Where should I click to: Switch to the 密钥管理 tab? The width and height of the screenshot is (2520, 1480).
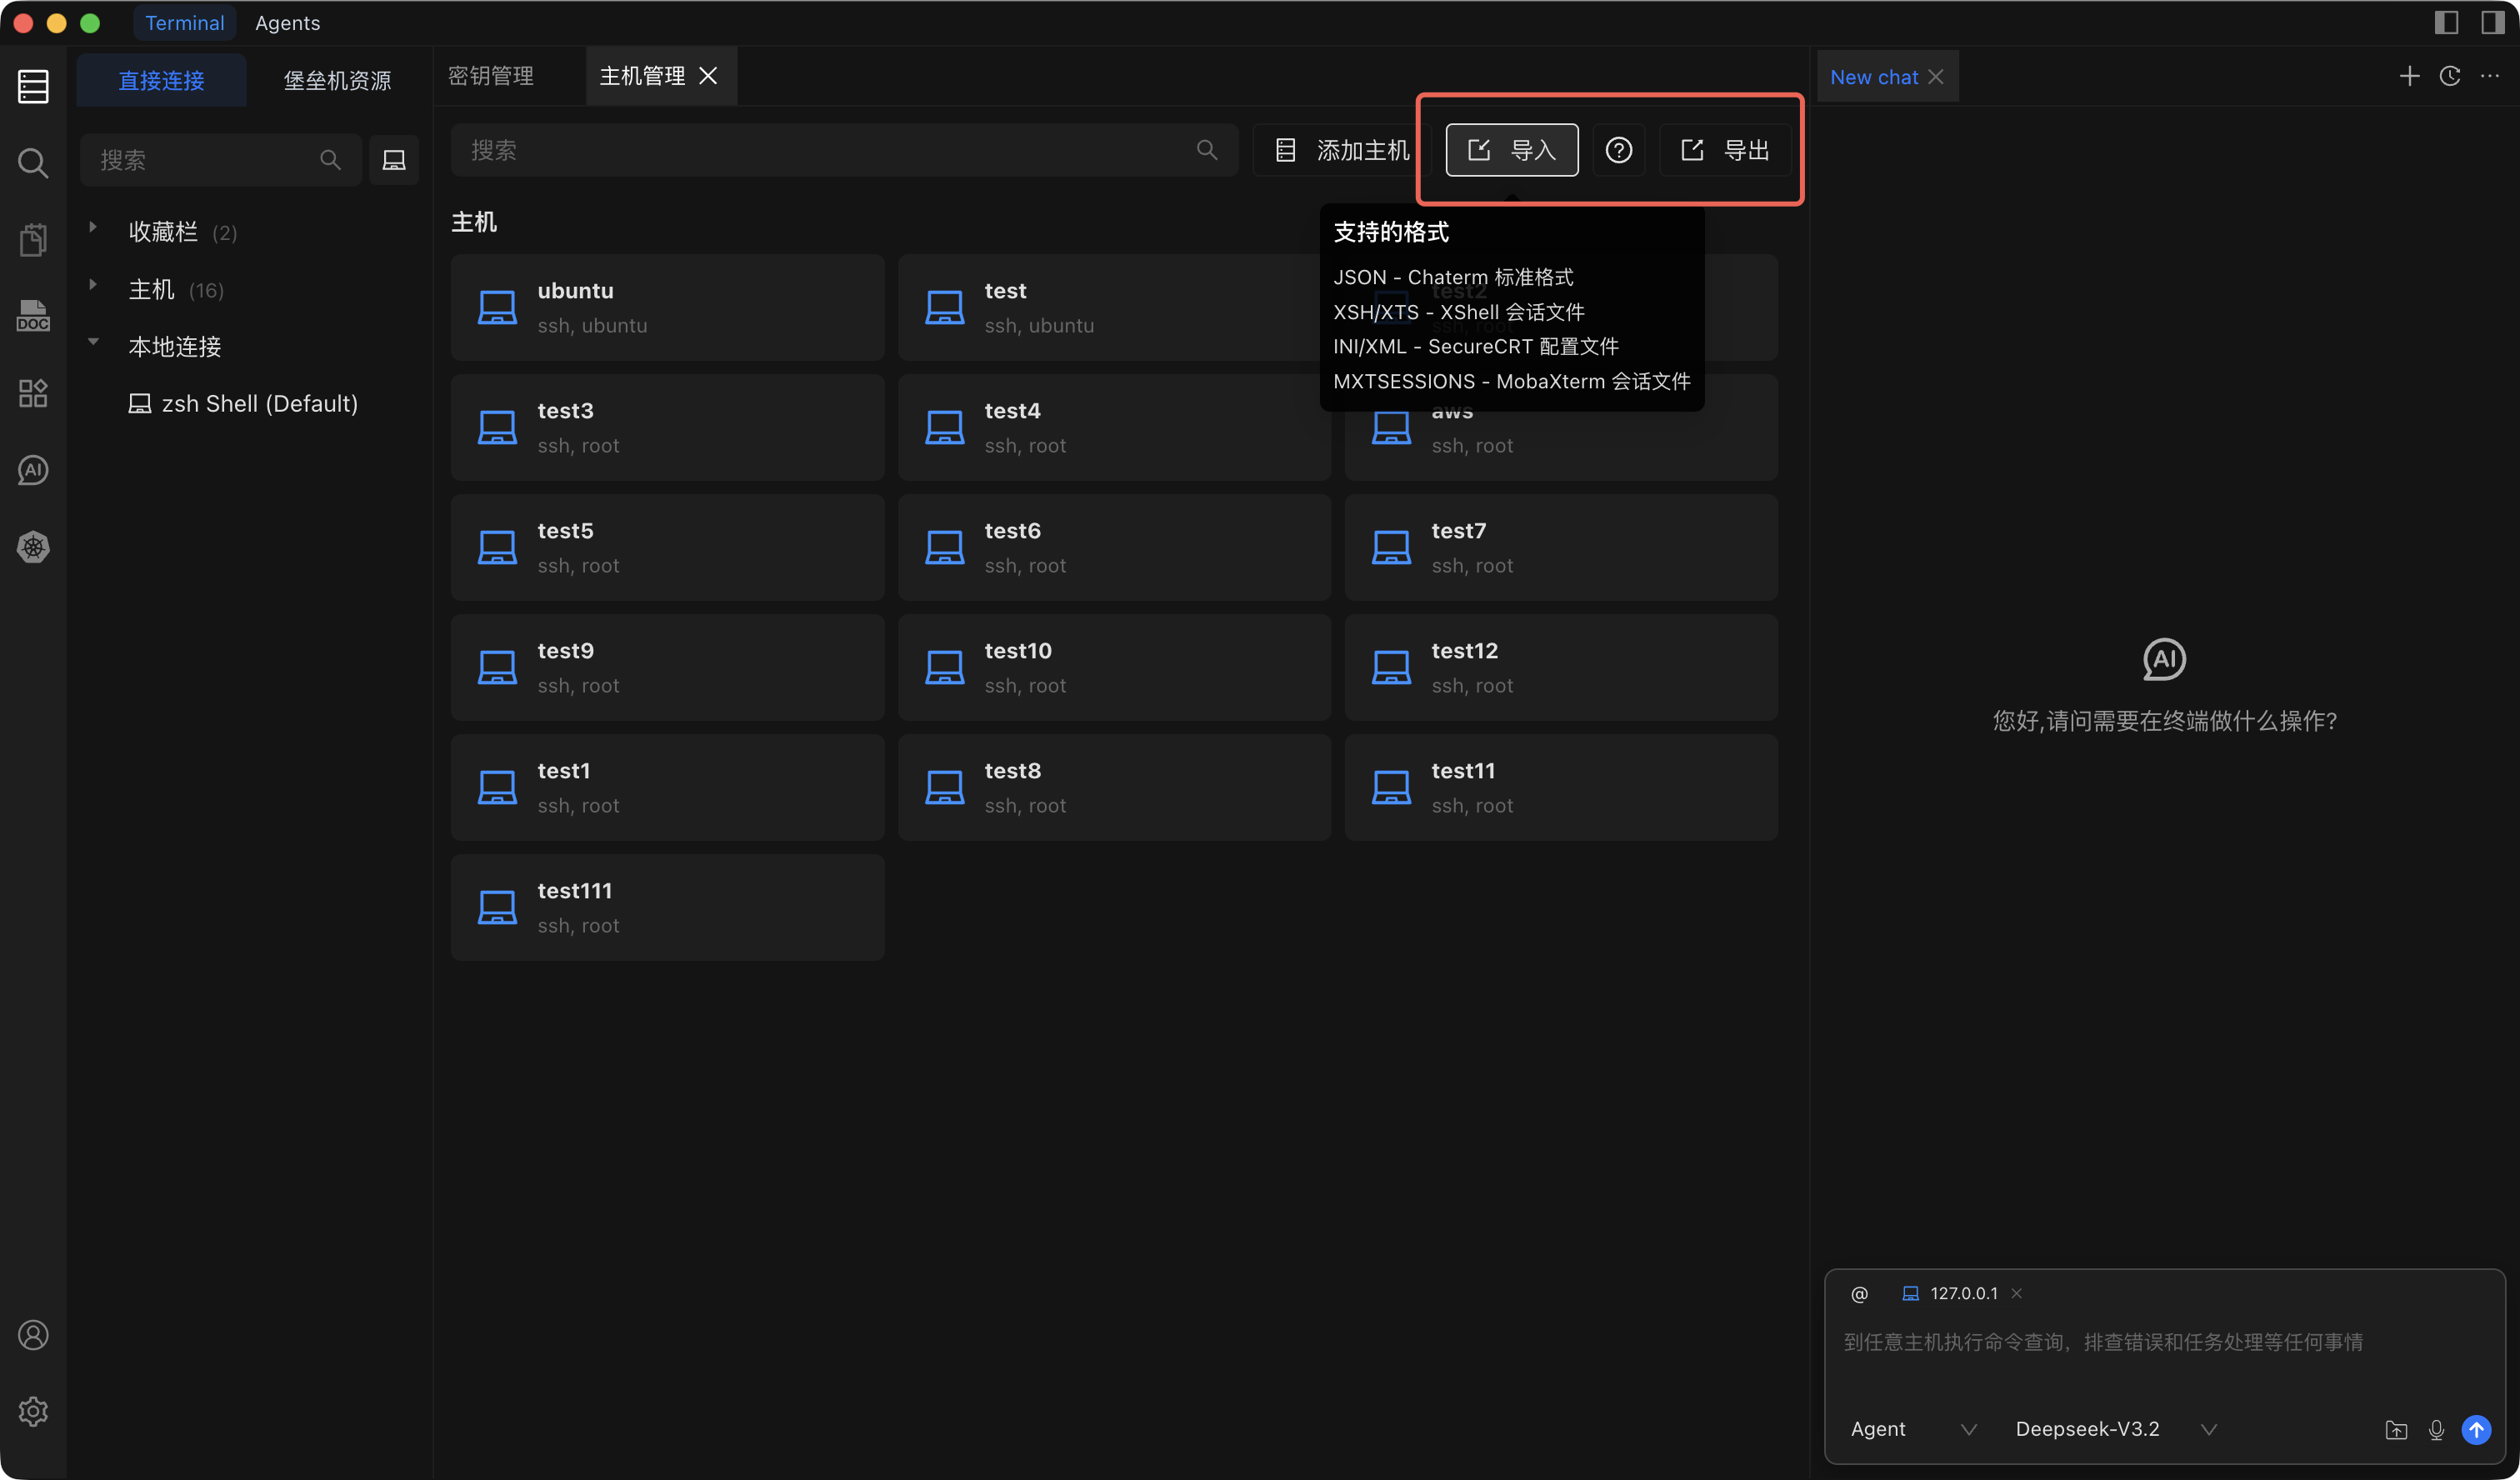pos(491,76)
